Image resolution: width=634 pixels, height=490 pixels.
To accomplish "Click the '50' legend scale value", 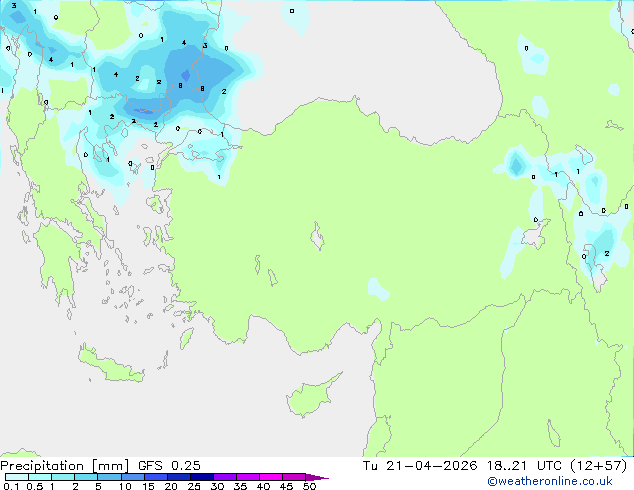I will click(x=309, y=486).
